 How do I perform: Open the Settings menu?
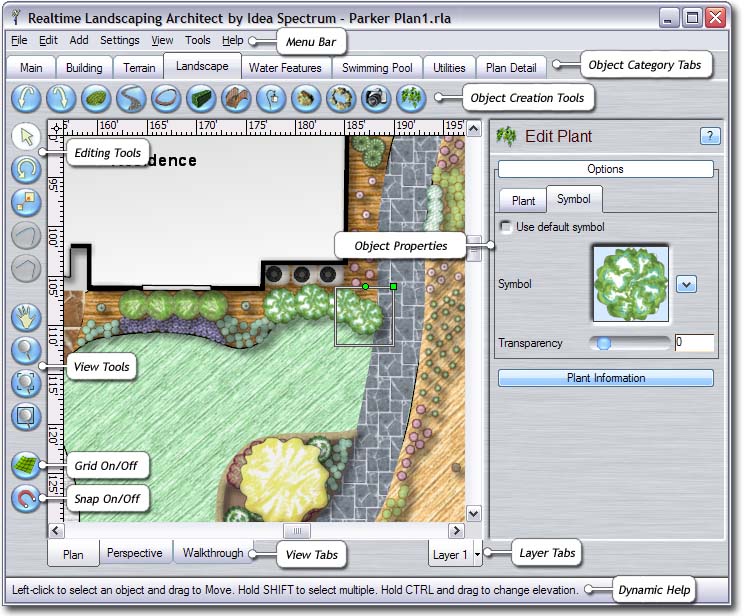120,40
